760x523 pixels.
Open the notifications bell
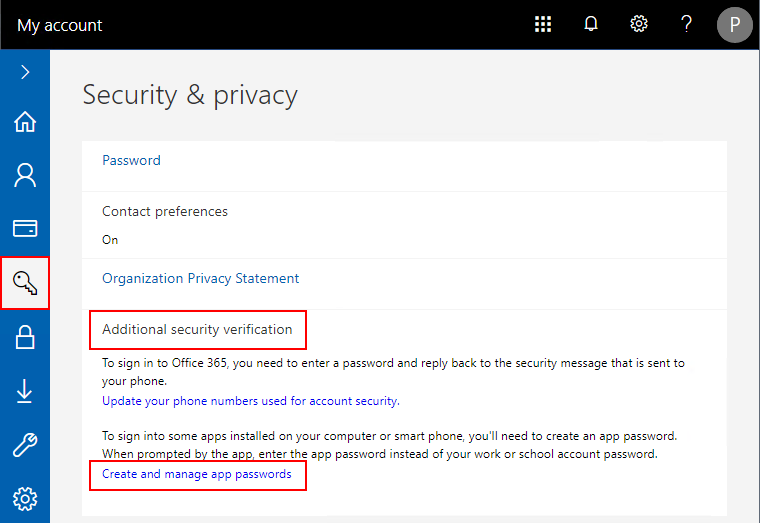point(590,24)
